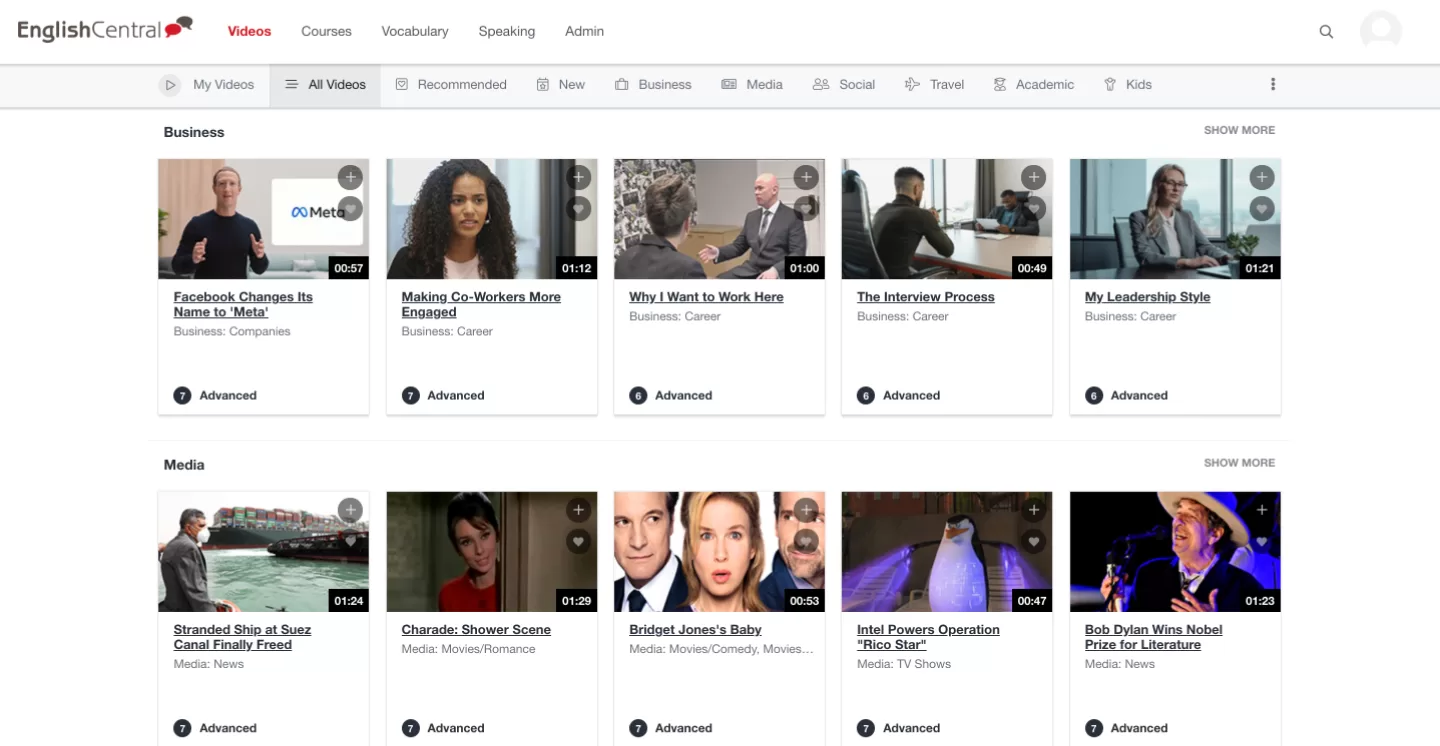The image size is (1440, 746).
Task: Open Admin in the top navigation
Action: [584, 31]
